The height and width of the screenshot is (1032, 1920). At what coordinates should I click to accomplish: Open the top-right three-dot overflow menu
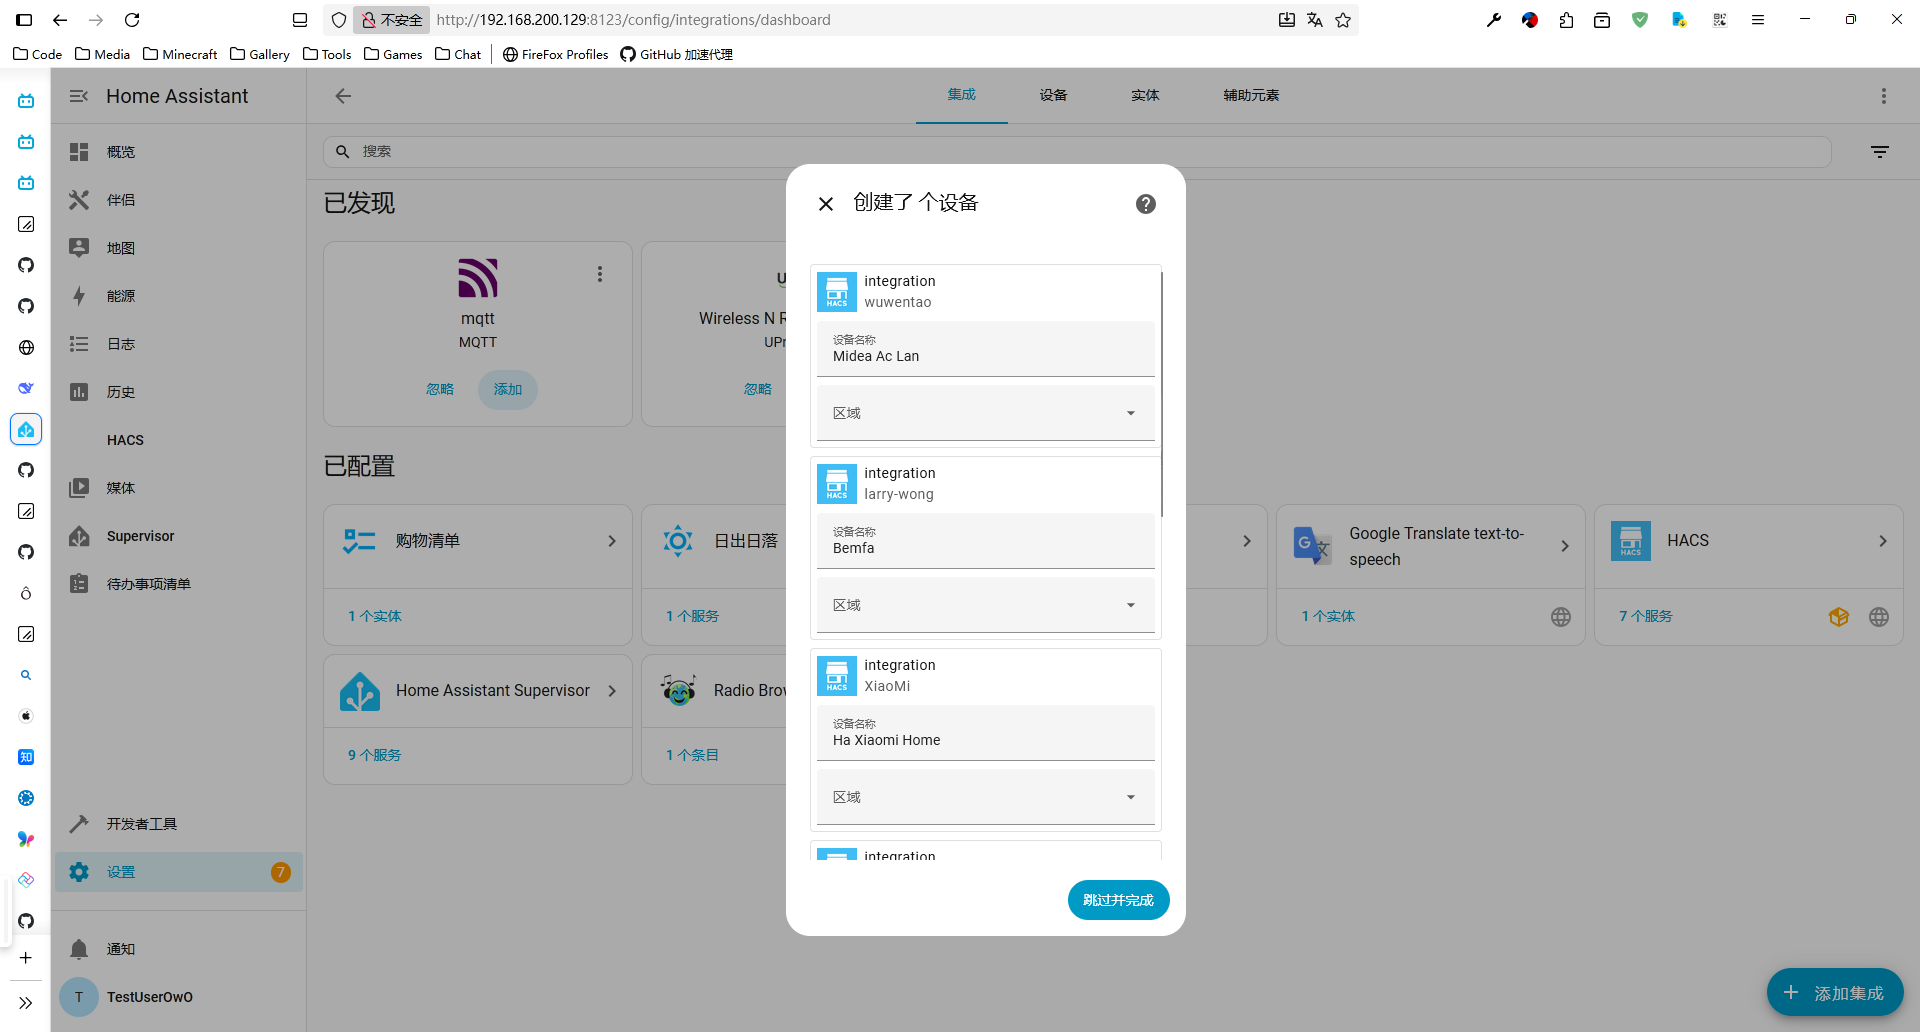pos(1883,96)
